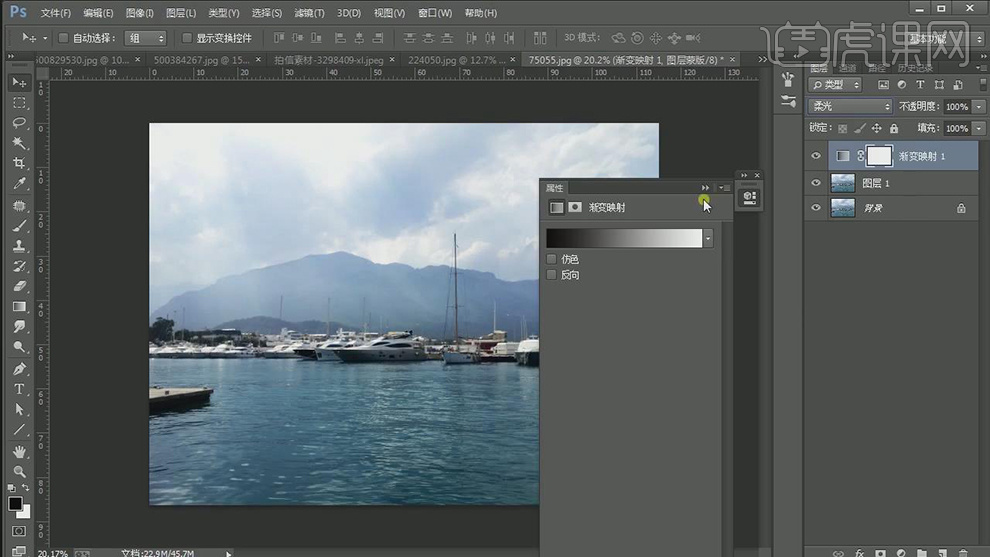Image resolution: width=990 pixels, height=557 pixels.
Task: Activate the Zoom tool
Action: coord(19,471)
